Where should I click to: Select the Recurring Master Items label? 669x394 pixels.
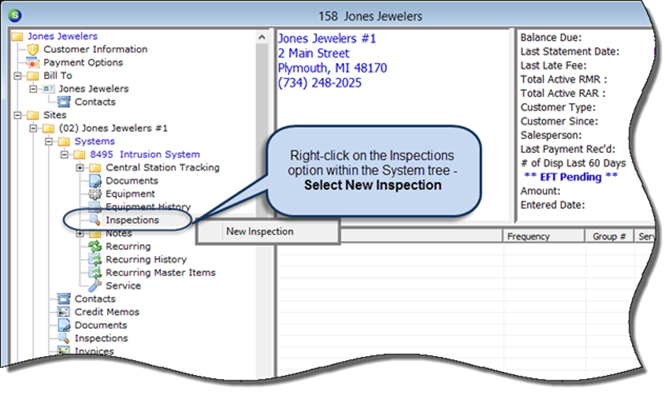(160, 272)
